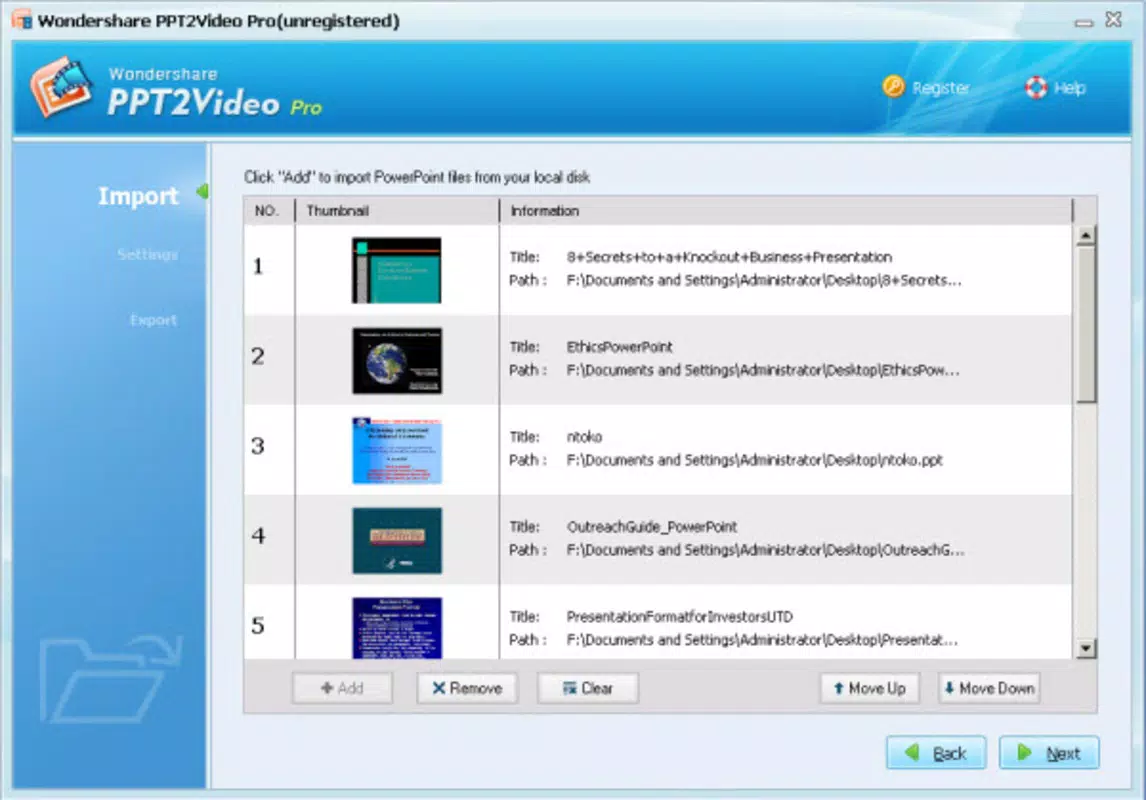Click row number 1 in list

point(258,266)
